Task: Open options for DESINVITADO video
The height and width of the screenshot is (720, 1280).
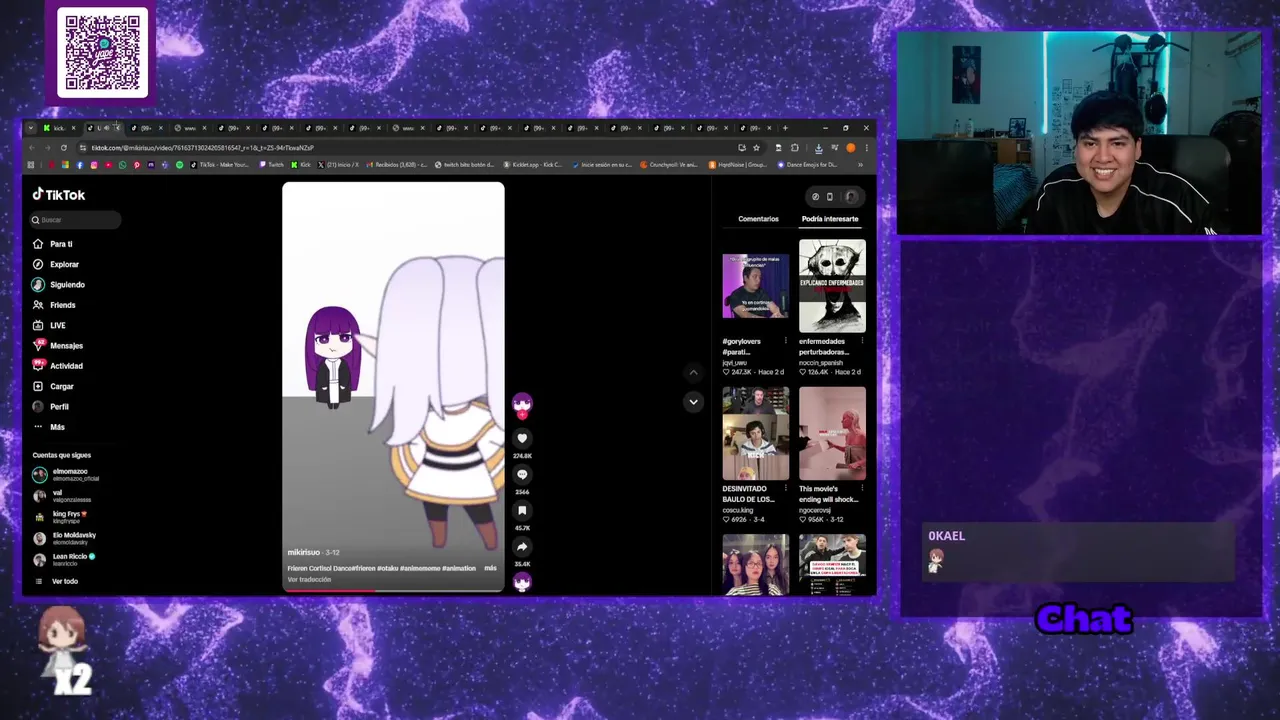Action: pos(786,489)
